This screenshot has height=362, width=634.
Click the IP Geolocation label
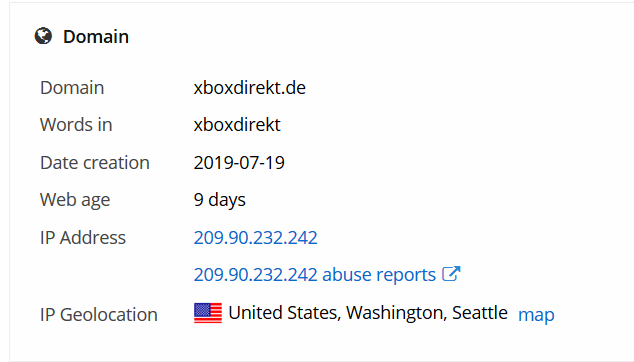pos(99,315)
